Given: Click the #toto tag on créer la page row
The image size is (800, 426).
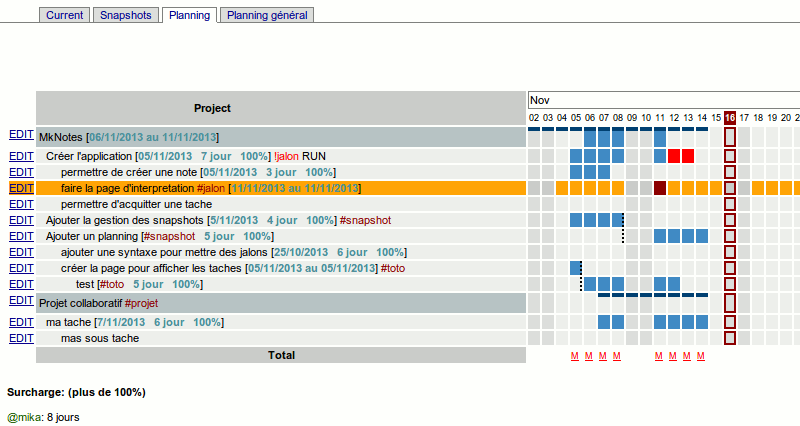Looking at the screenshot, I should coord(393,268).
